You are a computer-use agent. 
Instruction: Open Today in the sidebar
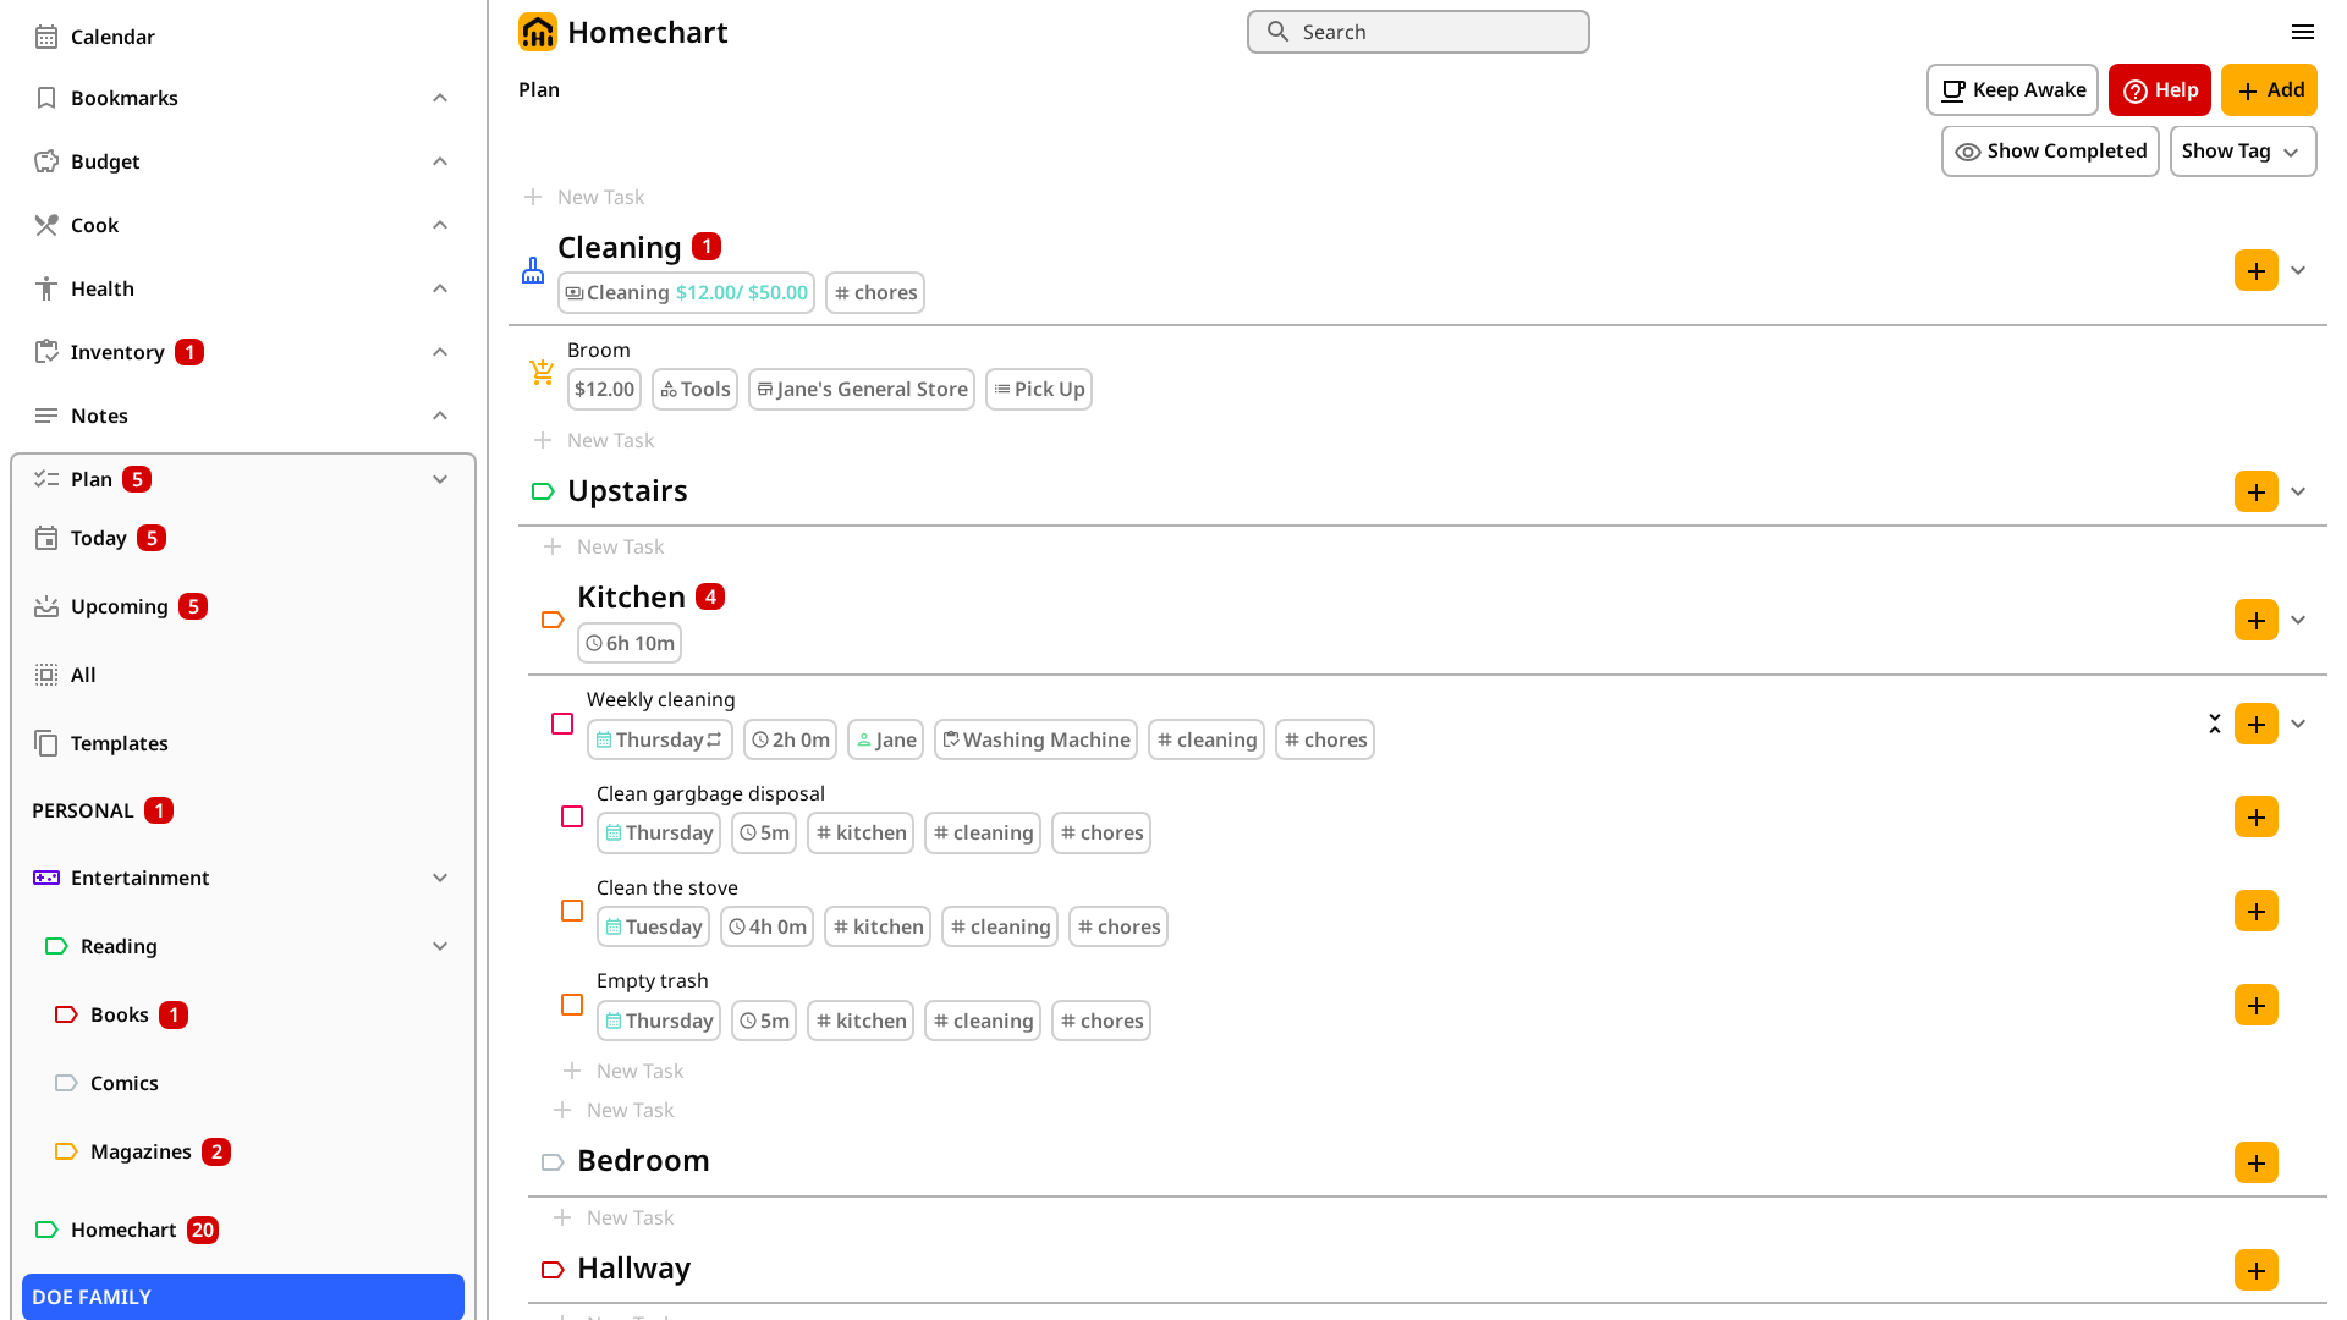pos(98,538)
